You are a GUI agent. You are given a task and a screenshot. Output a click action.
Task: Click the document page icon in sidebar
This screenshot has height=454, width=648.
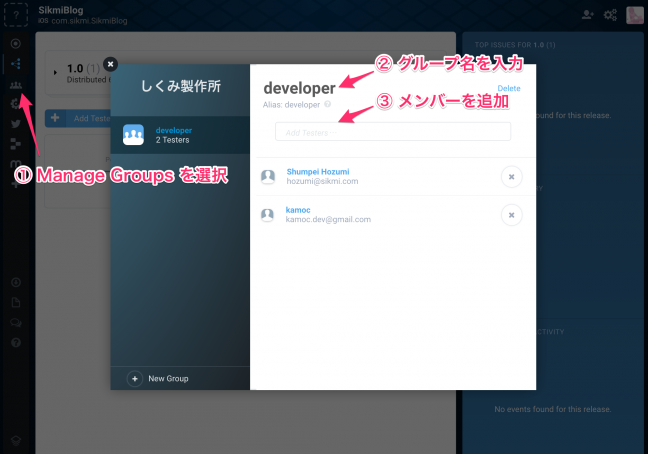tap(15, 302)
